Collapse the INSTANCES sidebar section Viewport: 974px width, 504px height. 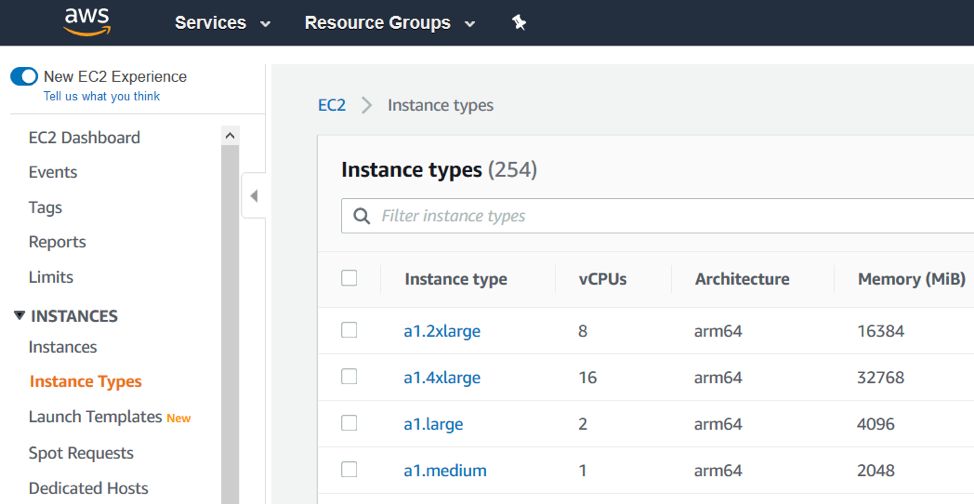tap(20, 316)
